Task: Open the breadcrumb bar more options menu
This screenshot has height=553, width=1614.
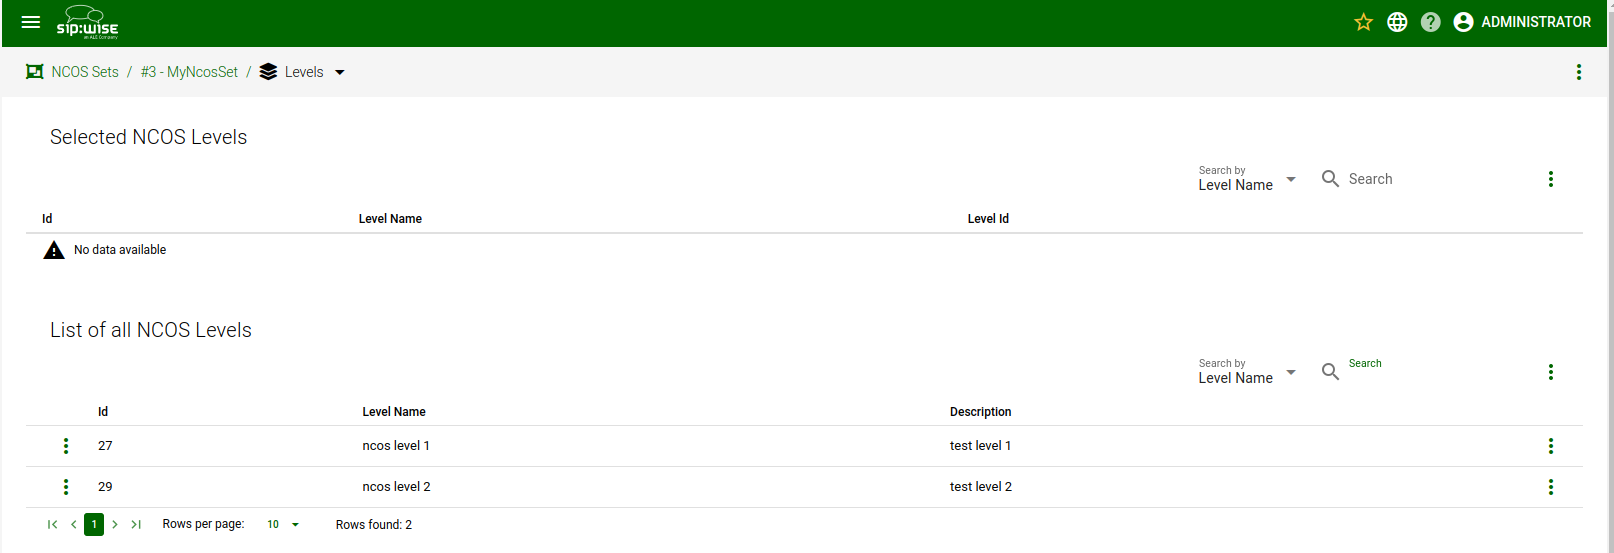Action: tap(1578, 72)
